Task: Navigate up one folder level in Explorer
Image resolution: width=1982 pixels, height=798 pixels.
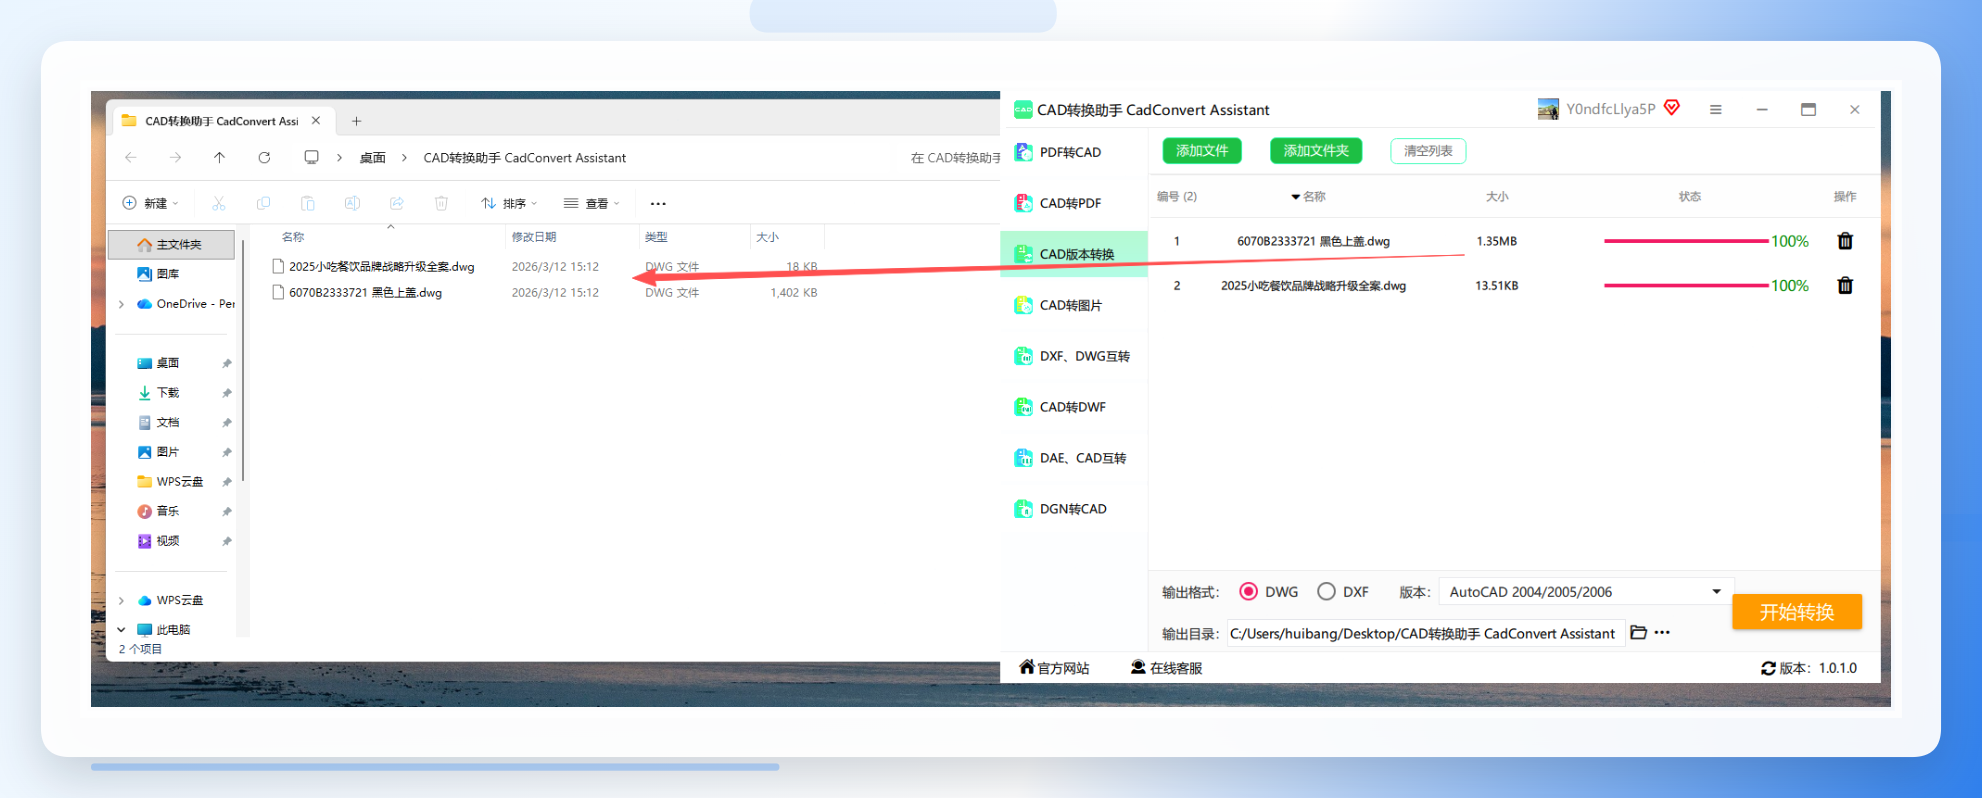Action: click(220, 158)
